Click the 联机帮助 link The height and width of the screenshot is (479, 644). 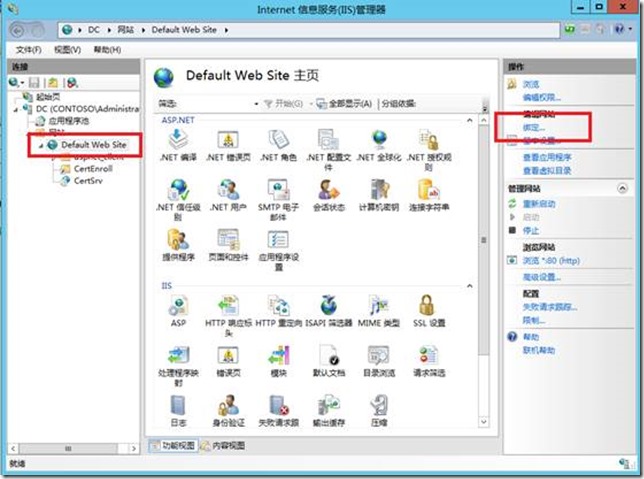click(538, 350)
